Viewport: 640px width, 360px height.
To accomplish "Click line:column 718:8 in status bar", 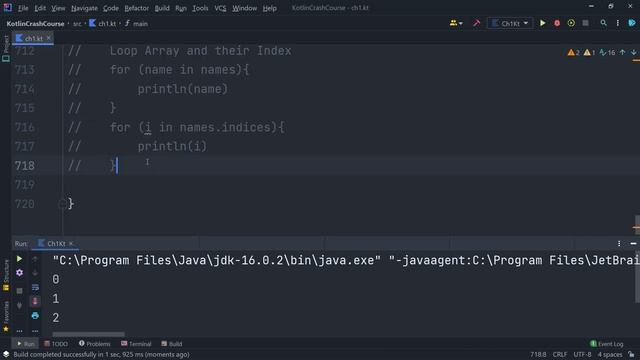I will tap(538, 354).
